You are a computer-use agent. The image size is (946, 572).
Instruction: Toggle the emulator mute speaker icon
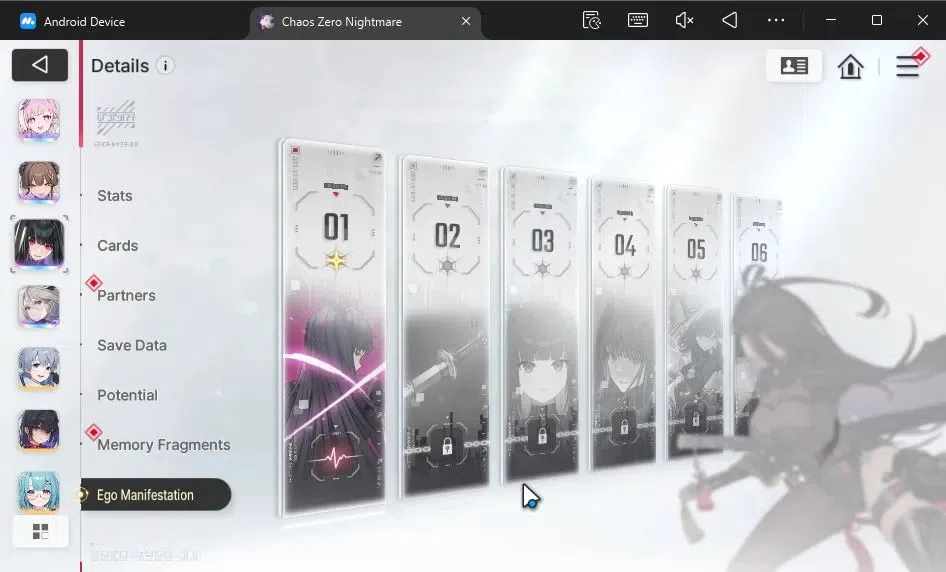pyautogui.click(x=684, y=21)
